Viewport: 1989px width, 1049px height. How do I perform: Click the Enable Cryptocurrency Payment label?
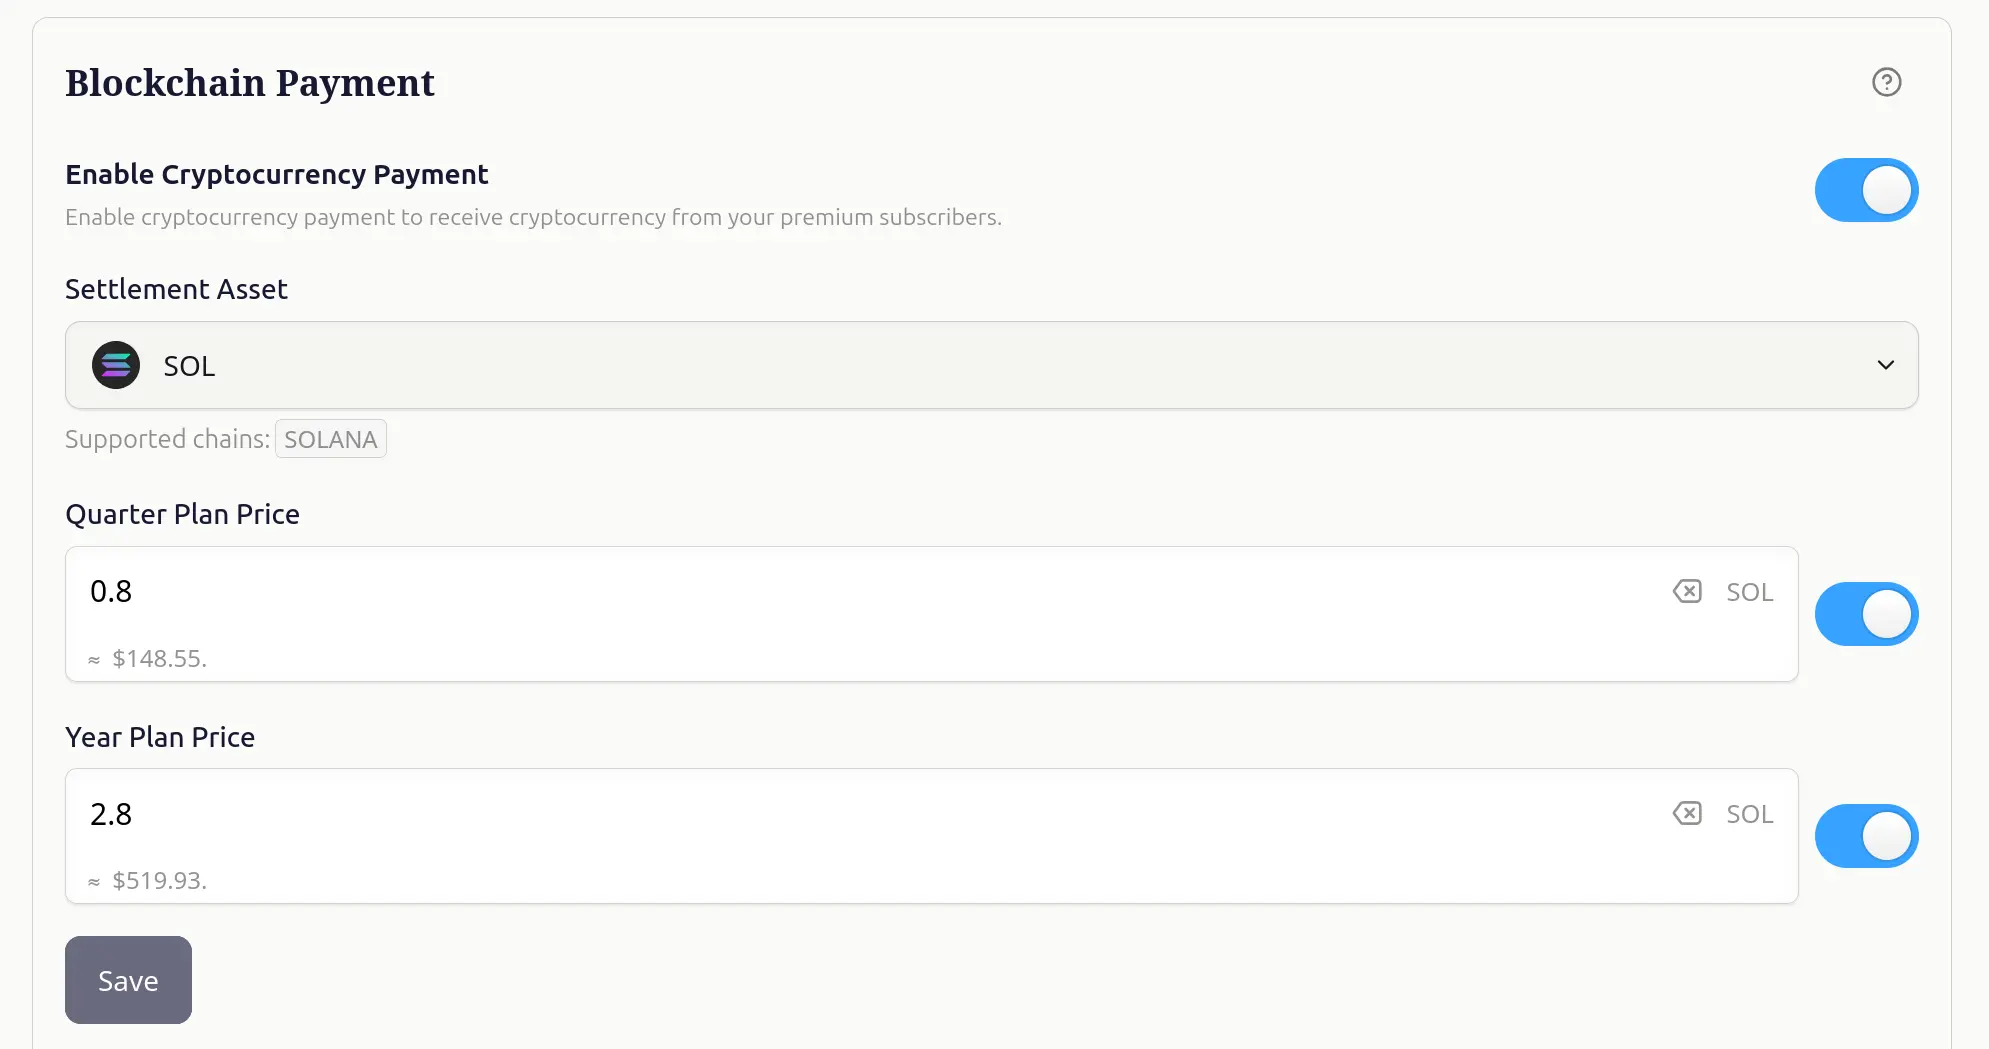pyautogui.click(x=277, y=175)
